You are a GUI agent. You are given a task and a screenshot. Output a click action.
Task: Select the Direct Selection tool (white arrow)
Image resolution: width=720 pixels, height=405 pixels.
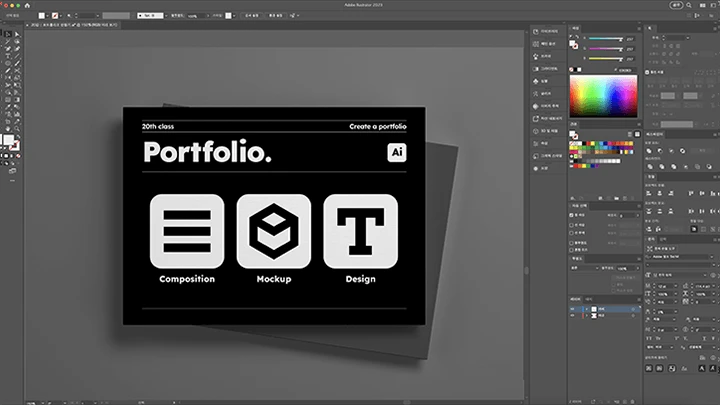pyautogui.click(x=17, y=34)
